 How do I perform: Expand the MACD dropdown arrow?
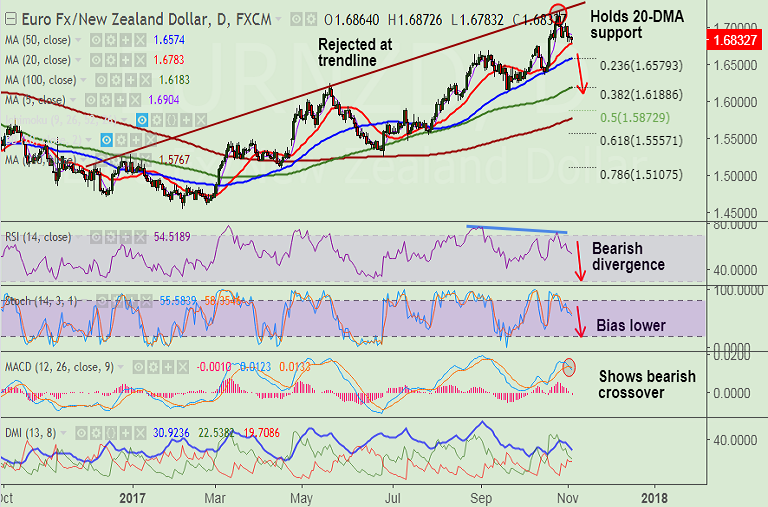(120, 367)
